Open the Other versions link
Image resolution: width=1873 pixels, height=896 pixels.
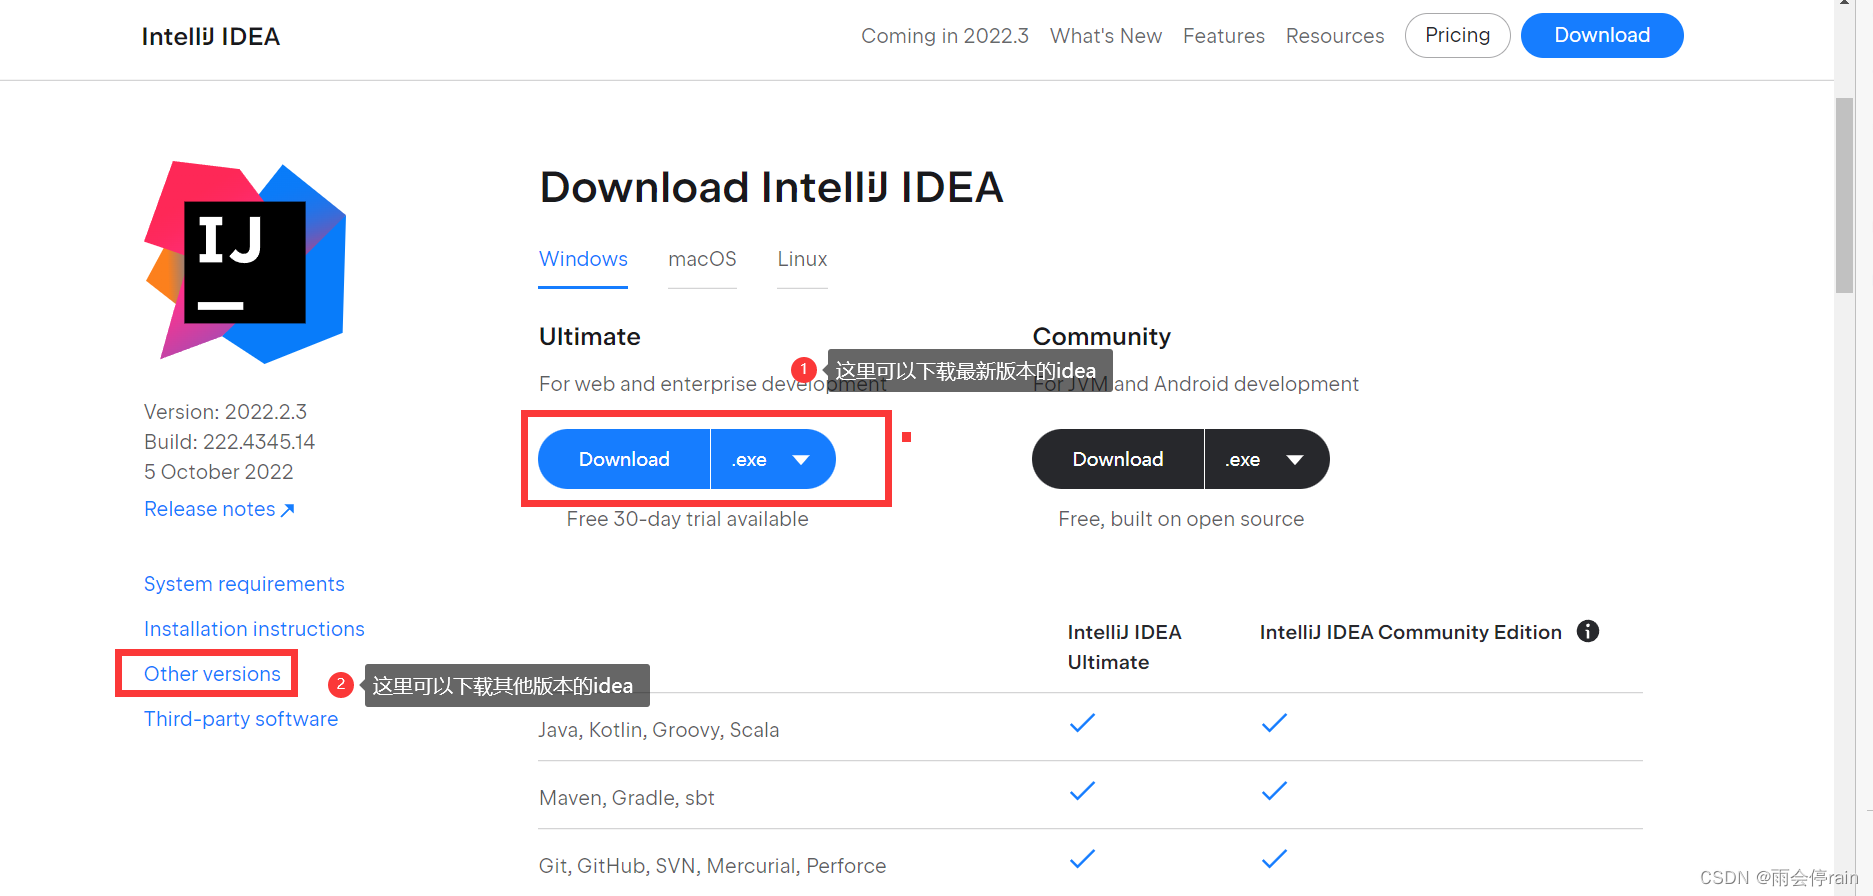point(212,674)
